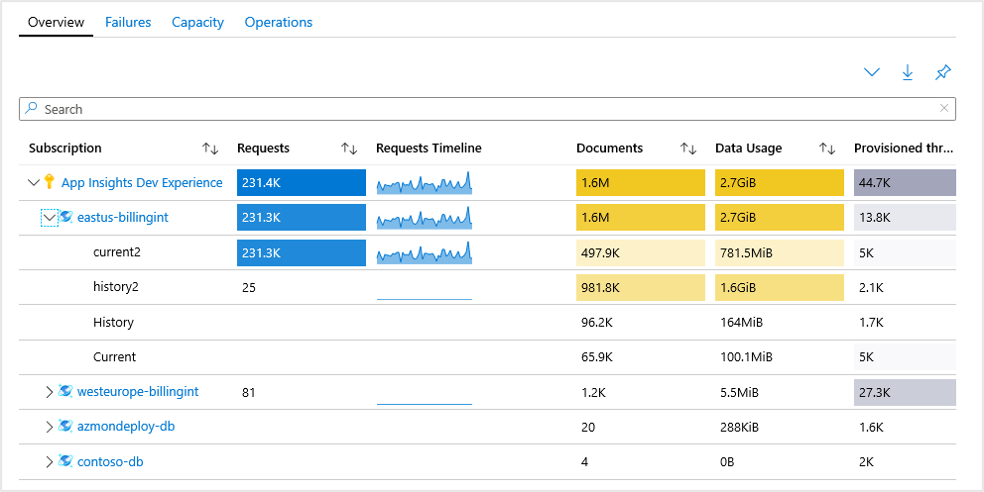Open the App Insights Dev Experience link

(x=142, y=183)
